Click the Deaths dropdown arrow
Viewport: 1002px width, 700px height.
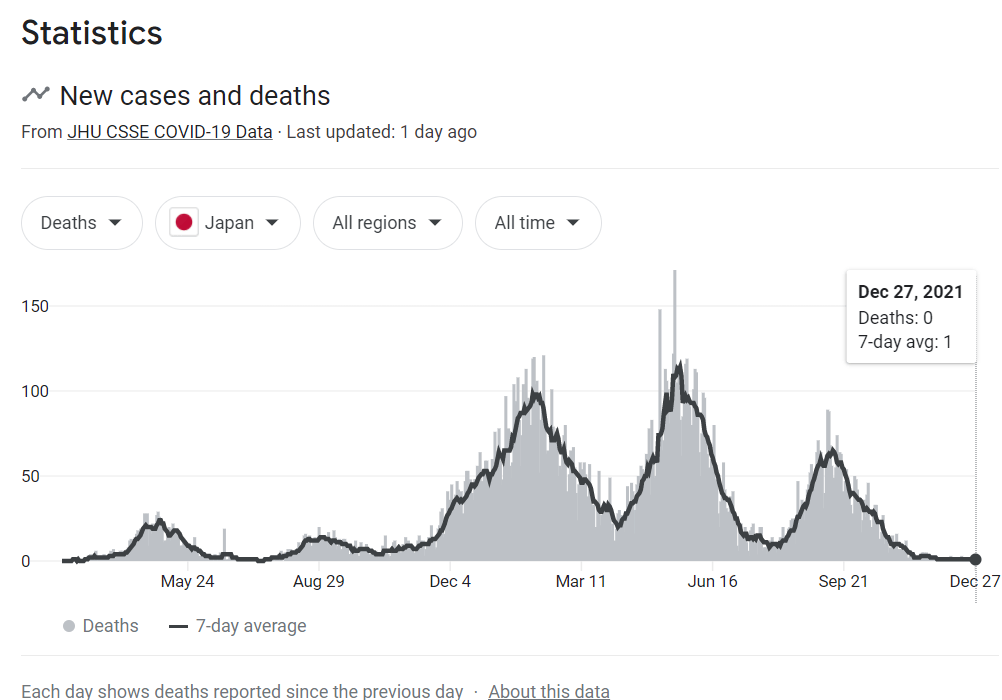tap(115, 222)
